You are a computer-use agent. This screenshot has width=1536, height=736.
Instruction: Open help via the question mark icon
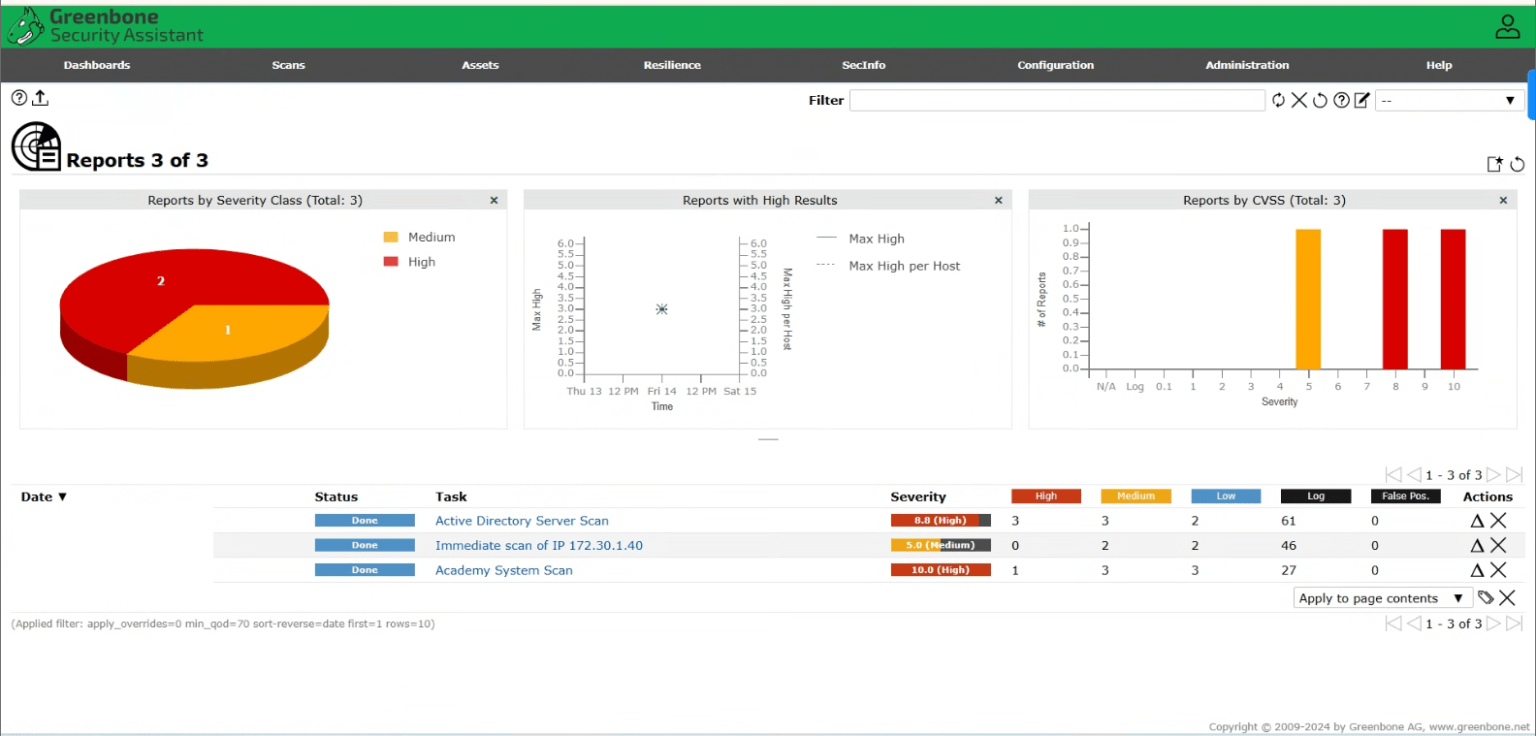18,97
